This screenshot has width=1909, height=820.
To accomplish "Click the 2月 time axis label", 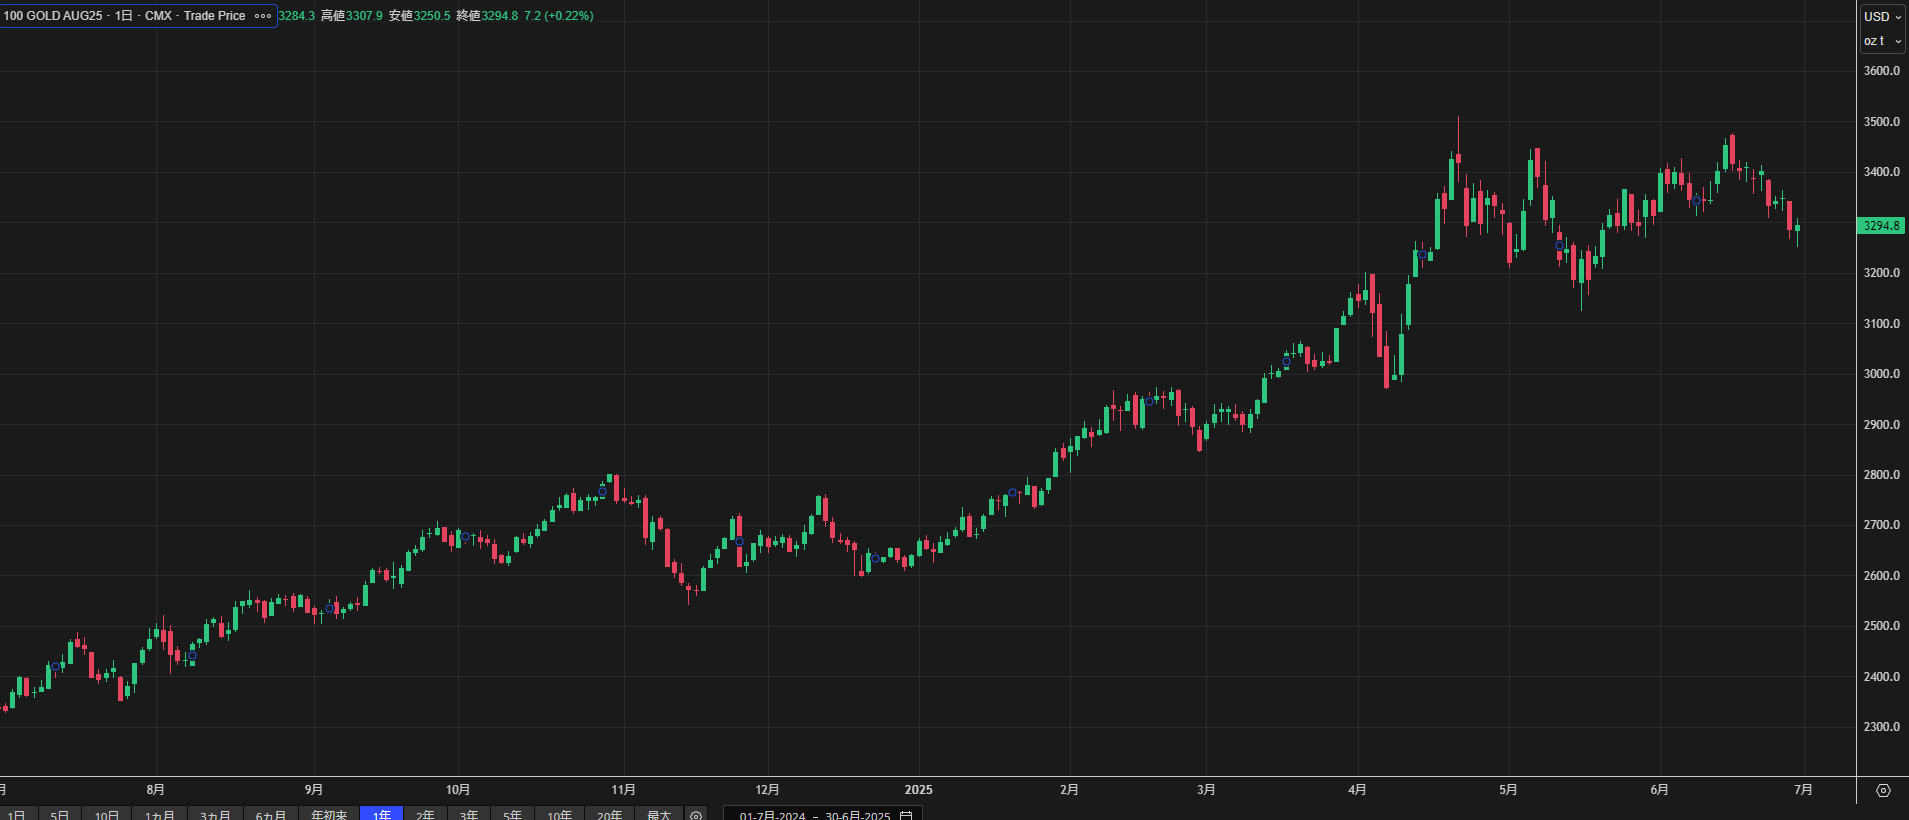I will pos(1070,790).
